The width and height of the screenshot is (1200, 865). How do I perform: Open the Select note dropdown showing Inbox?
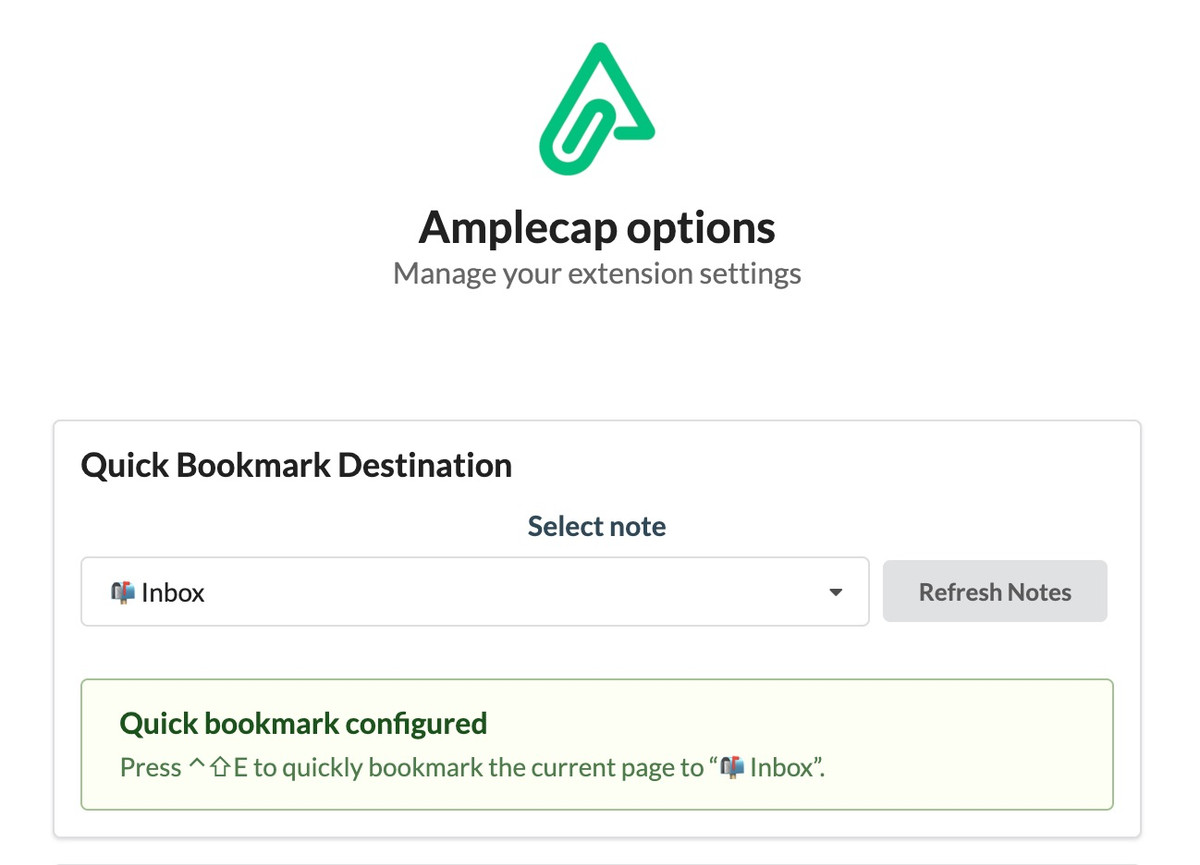click(x=474, y=592)
